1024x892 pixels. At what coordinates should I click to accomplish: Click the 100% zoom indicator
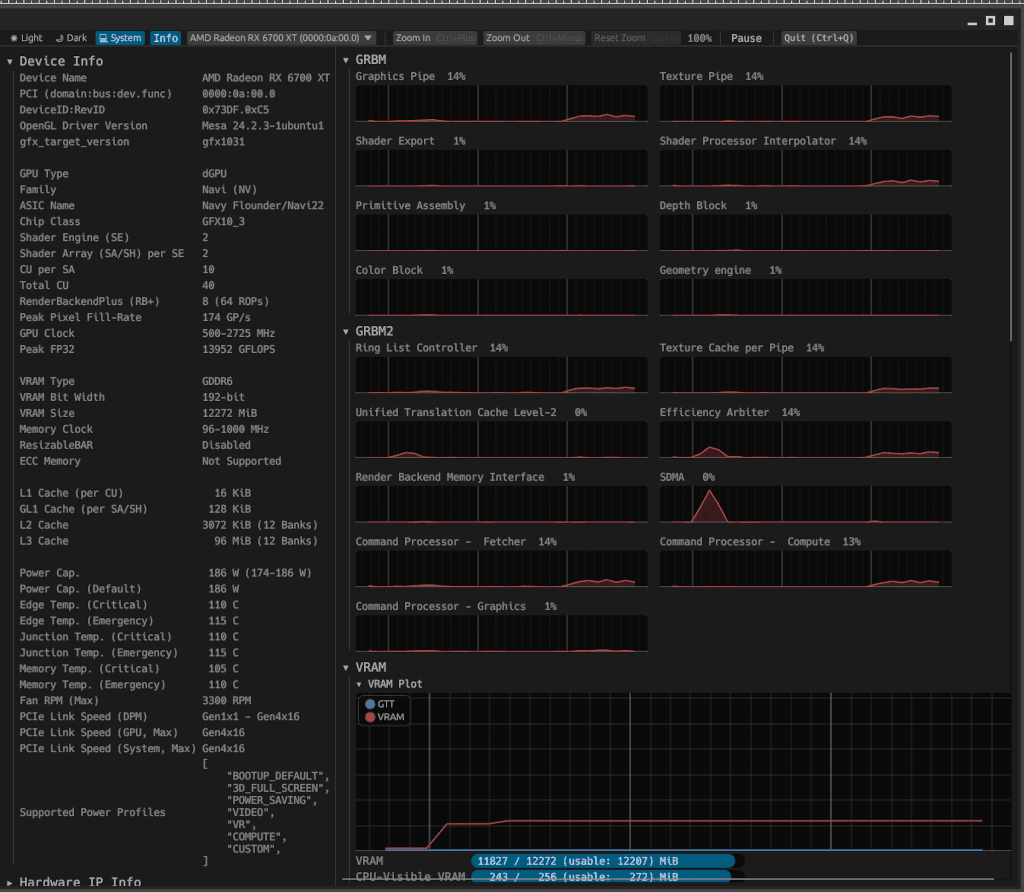tap(700, 37)
